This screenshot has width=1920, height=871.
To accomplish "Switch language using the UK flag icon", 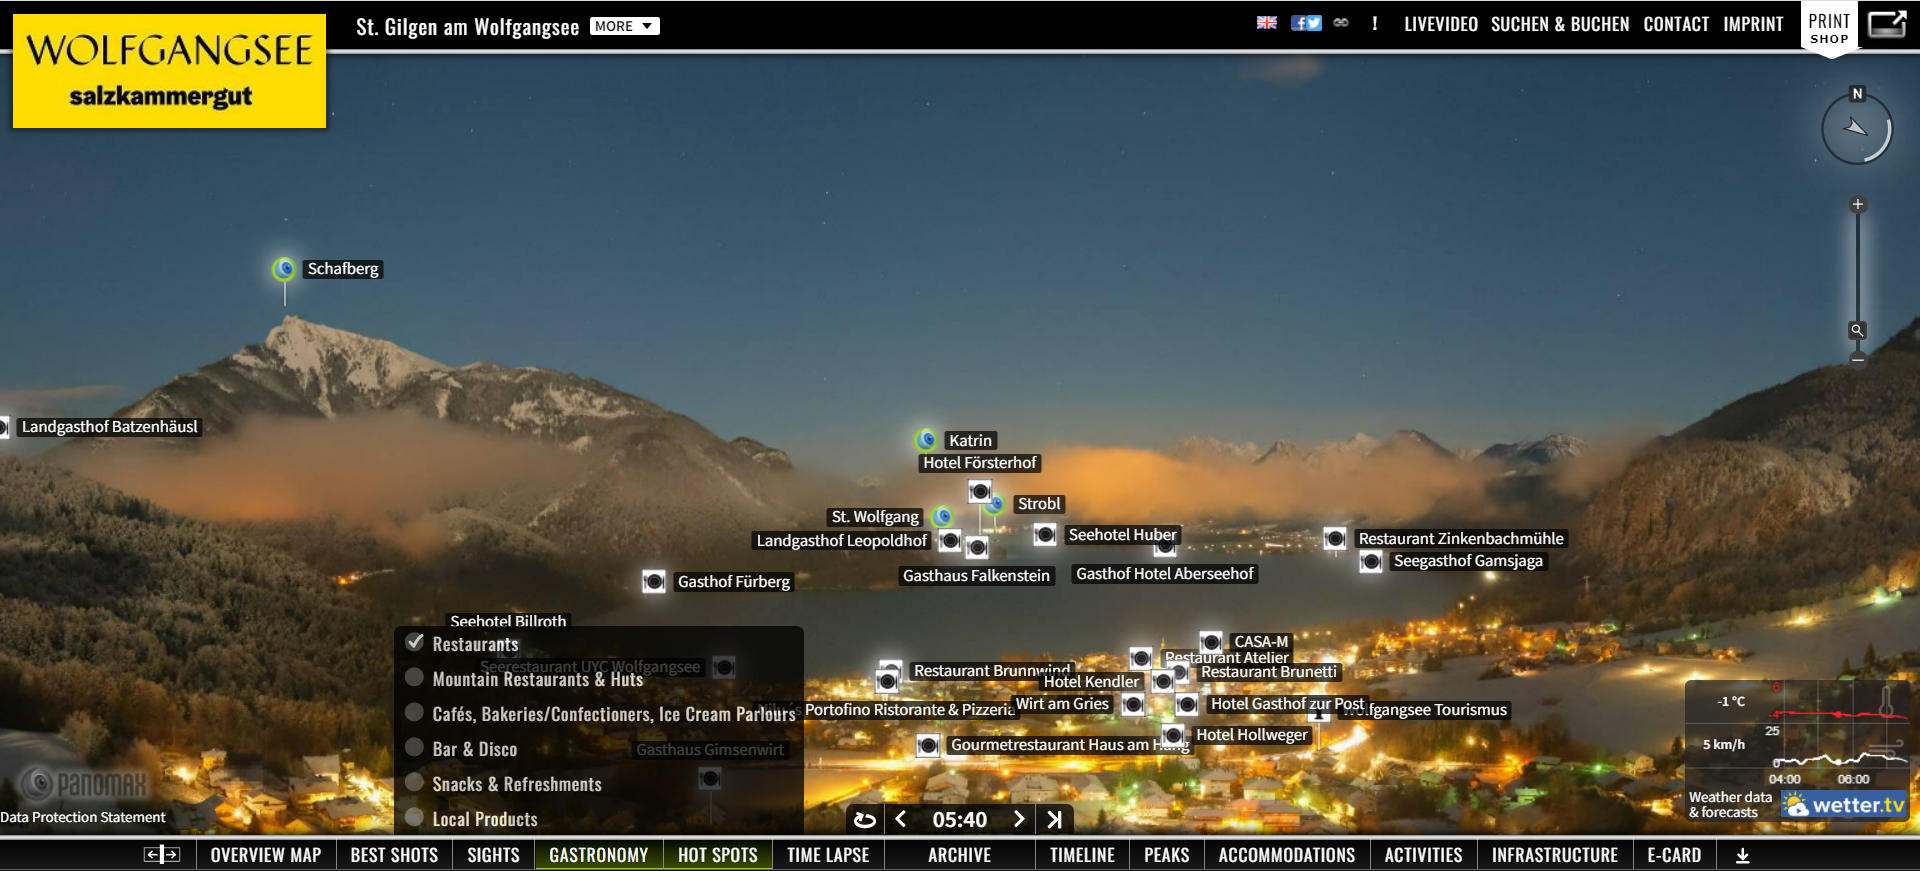I will coord(1267,23).
